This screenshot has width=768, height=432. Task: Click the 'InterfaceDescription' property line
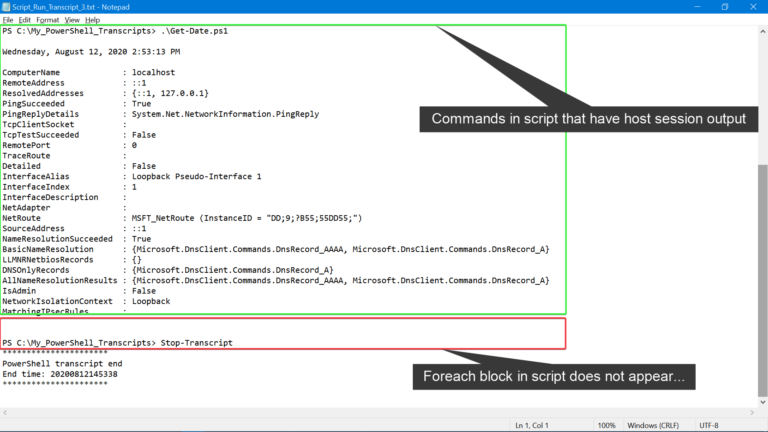[65, 197]
